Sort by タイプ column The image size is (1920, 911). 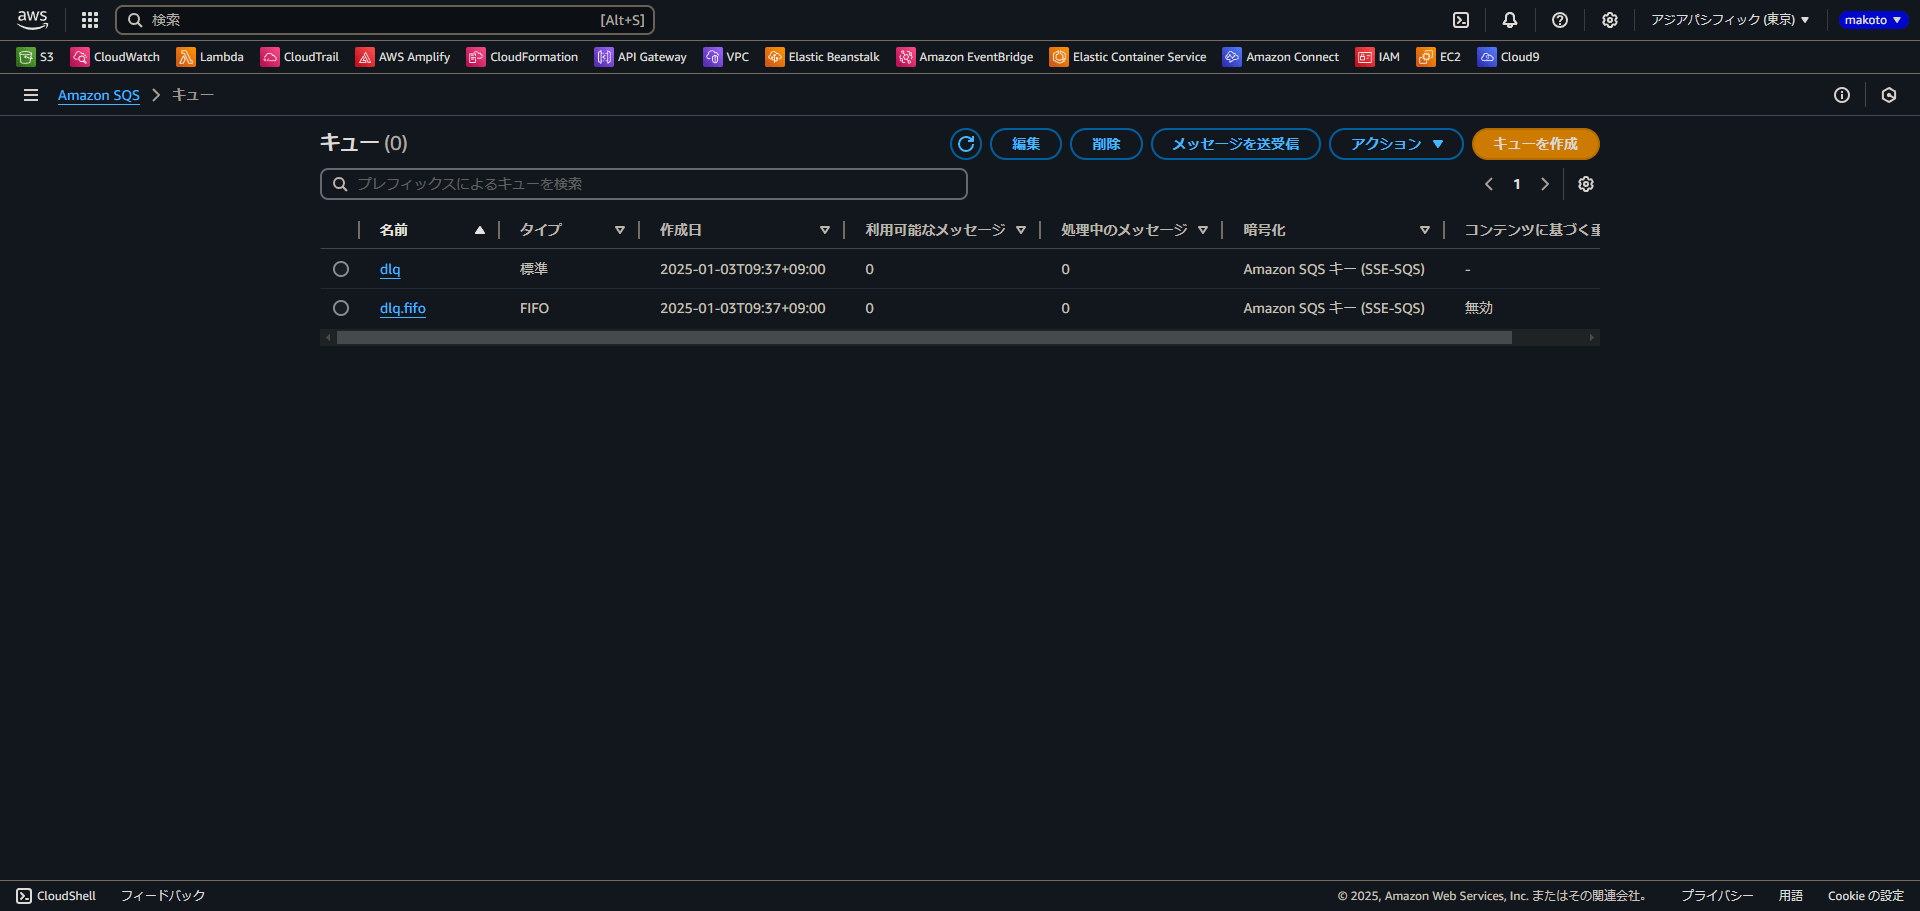pyautogui.click(x=572, y=230)
